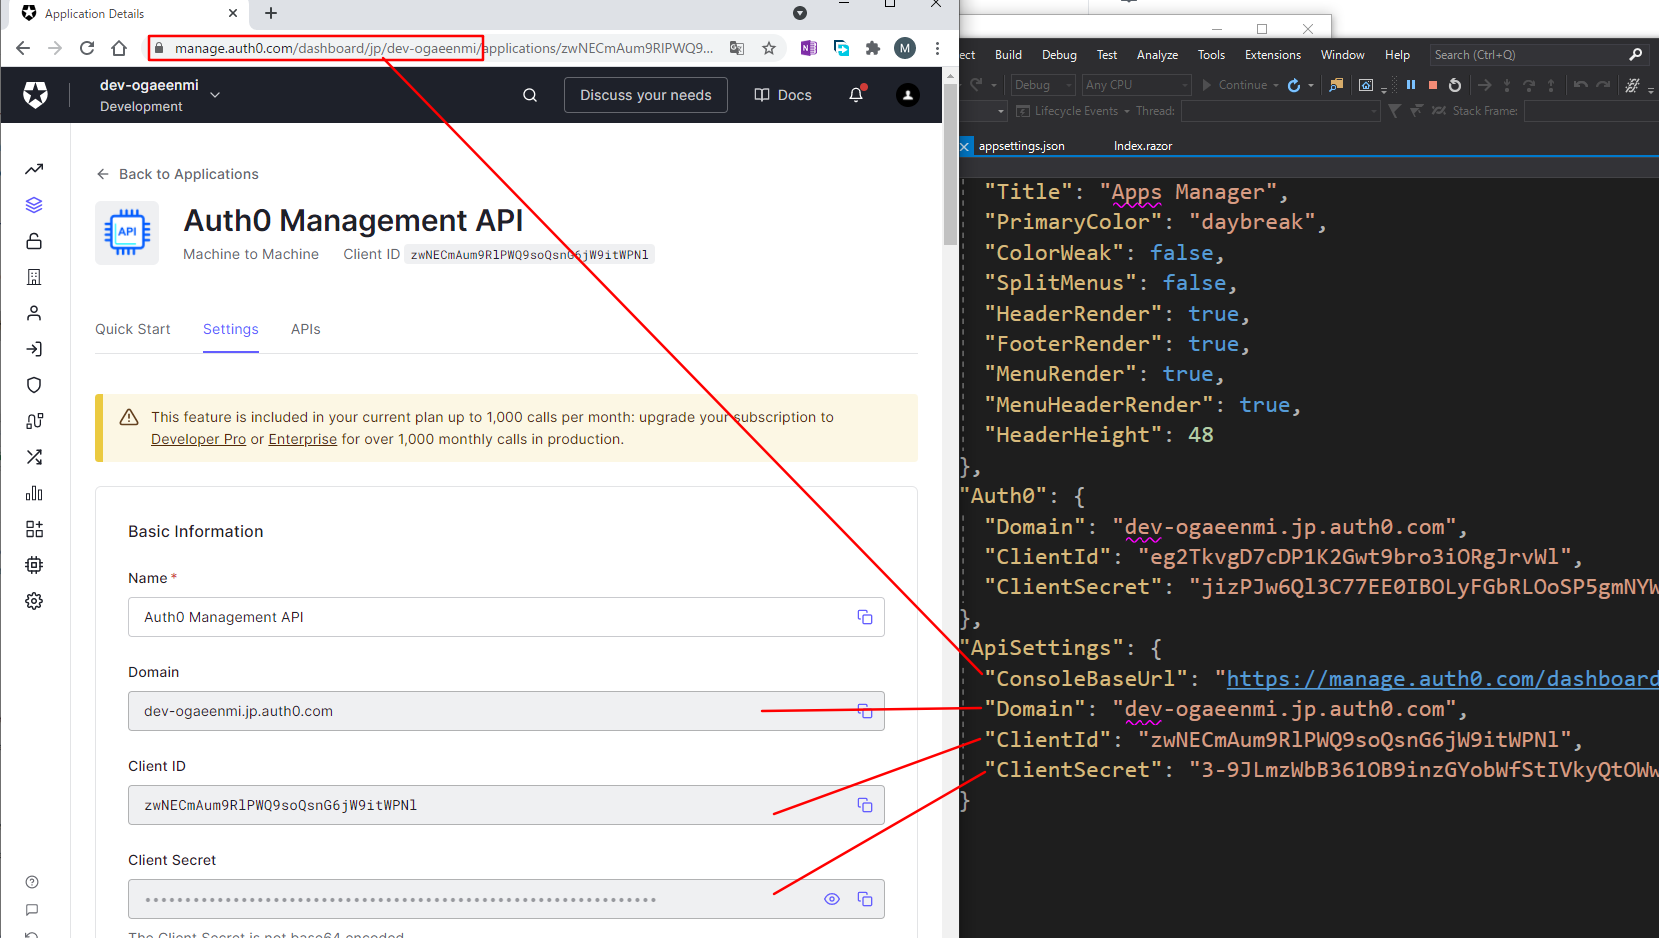Open the Thread combo box
Viewport: 1659px width, 938px height.
click(x=1280, y=111)
